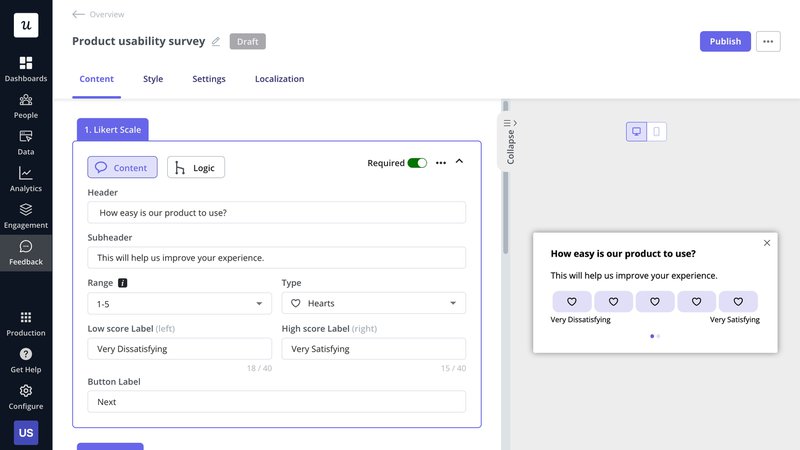
Task: Close the survey preview popup
Action: pyautogui.click(x=767, y=243)
